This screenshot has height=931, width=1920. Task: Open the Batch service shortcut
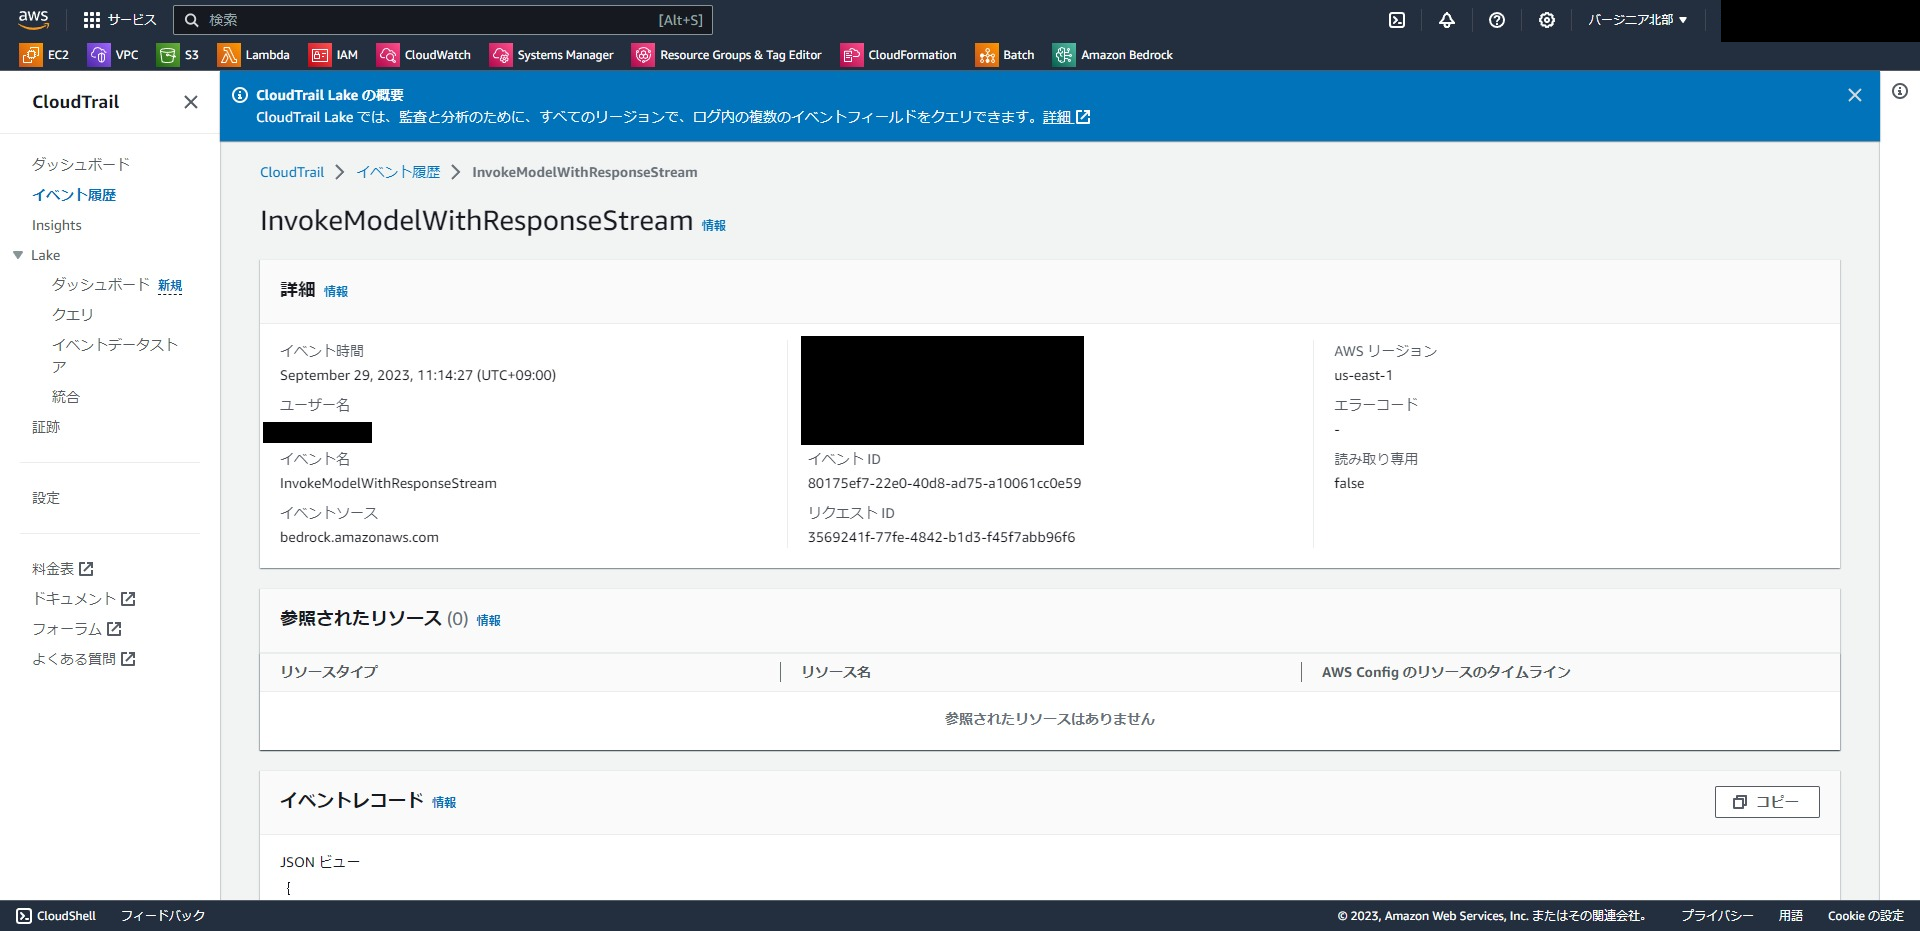point(1006,55)
